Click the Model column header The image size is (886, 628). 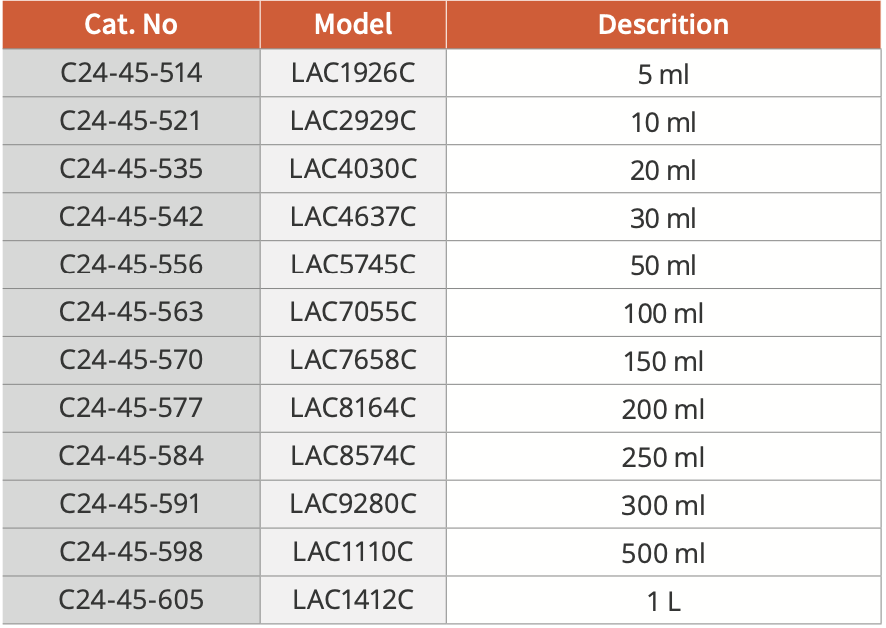(353, 24)
